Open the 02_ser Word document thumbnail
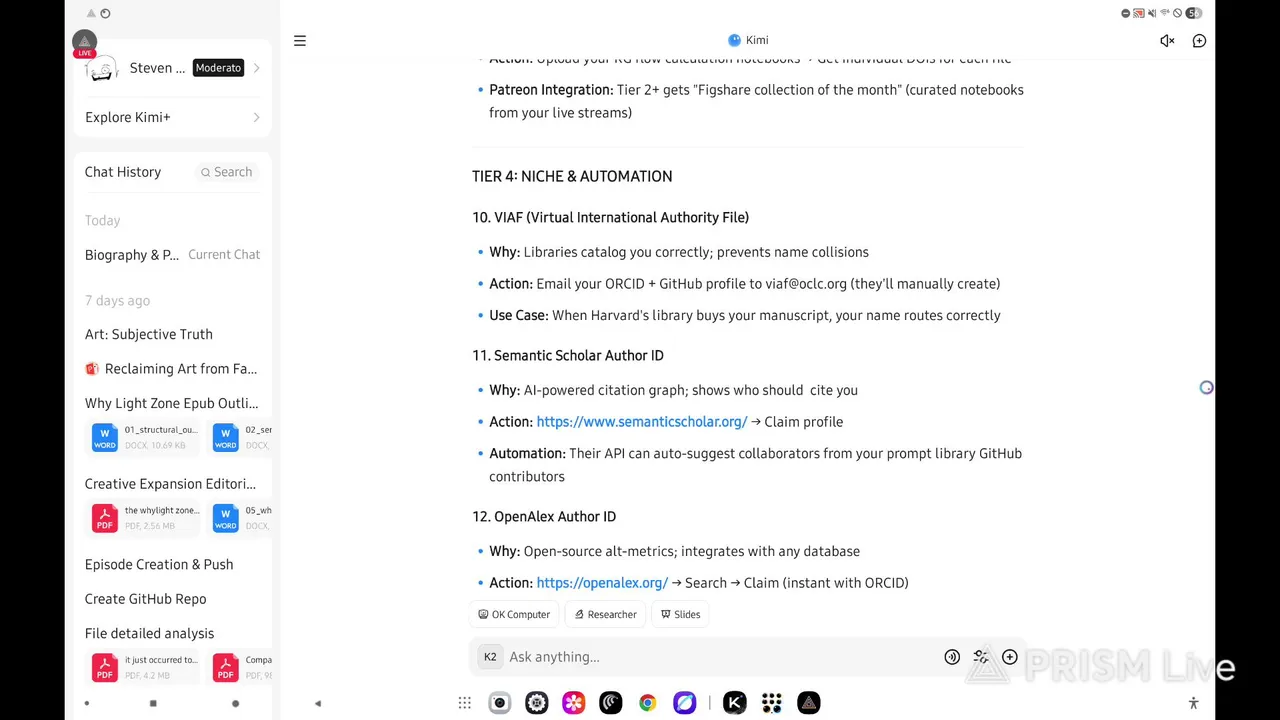1280x720 pixels. coord(241,437)
